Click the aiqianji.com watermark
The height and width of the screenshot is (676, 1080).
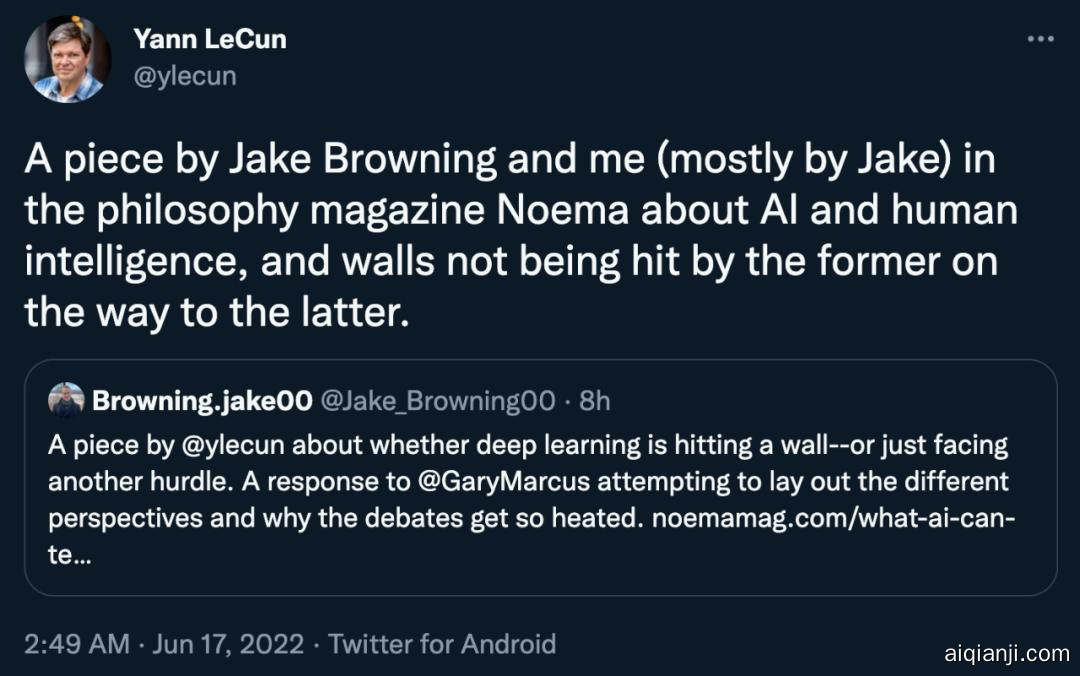click(1006, 654)
